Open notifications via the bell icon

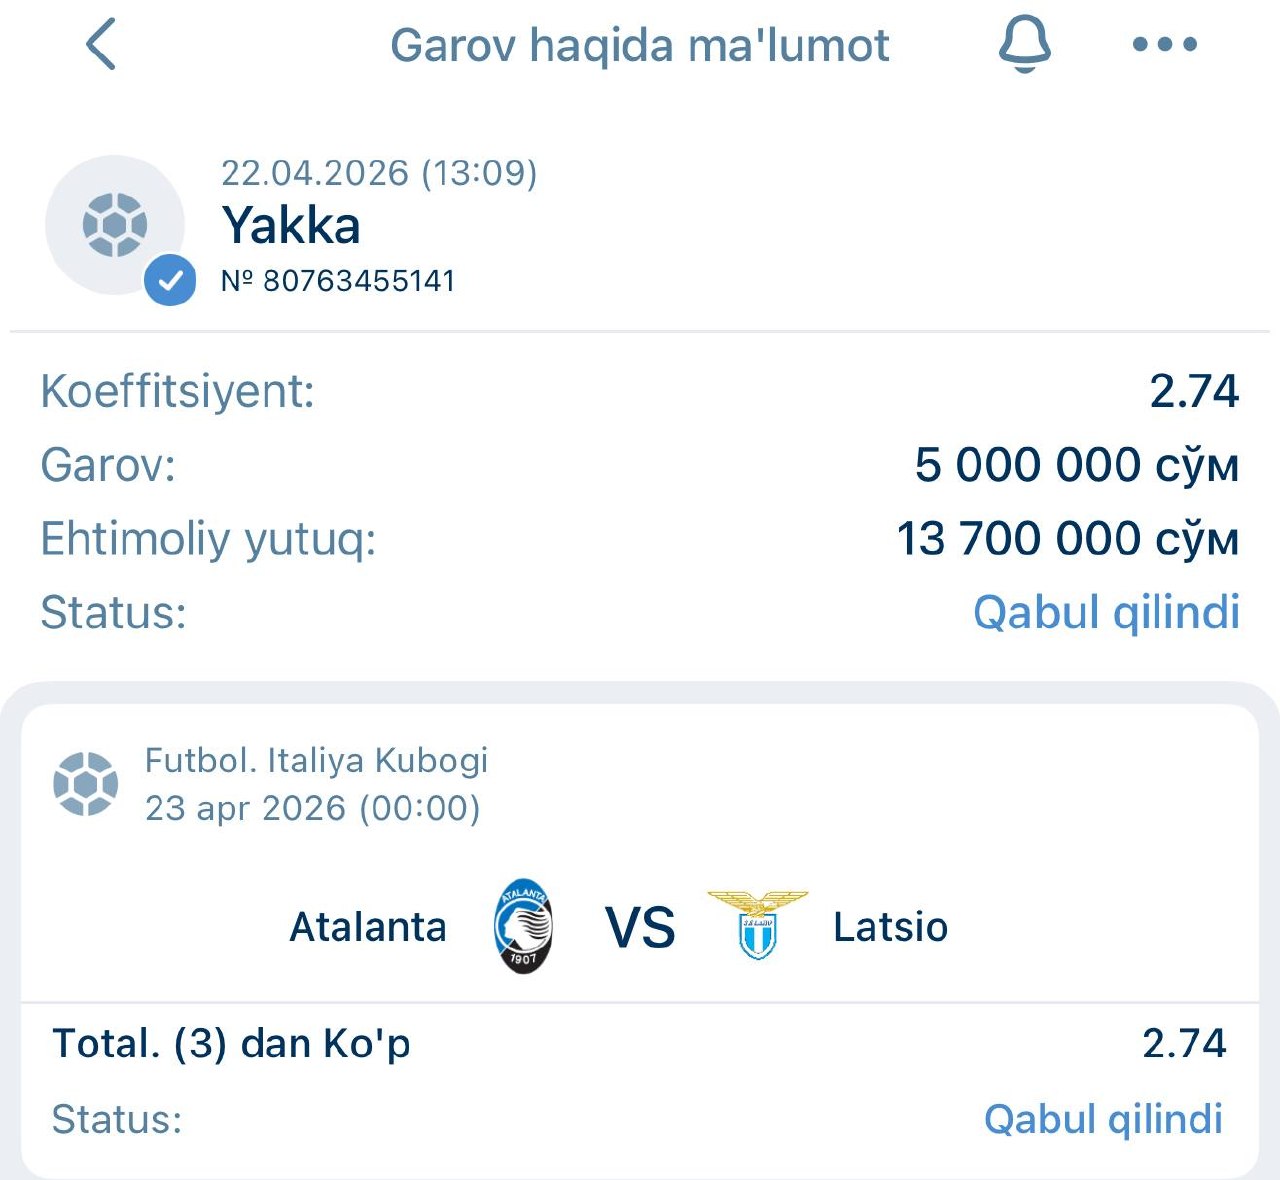(1025, 45)
